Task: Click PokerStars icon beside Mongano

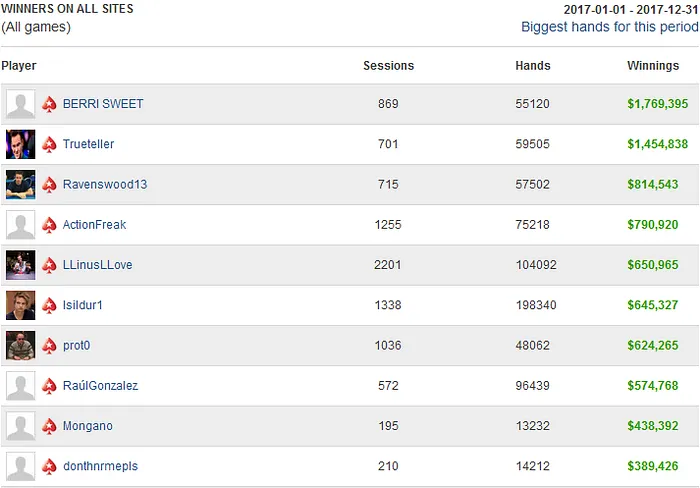Action: pos(50,426)
